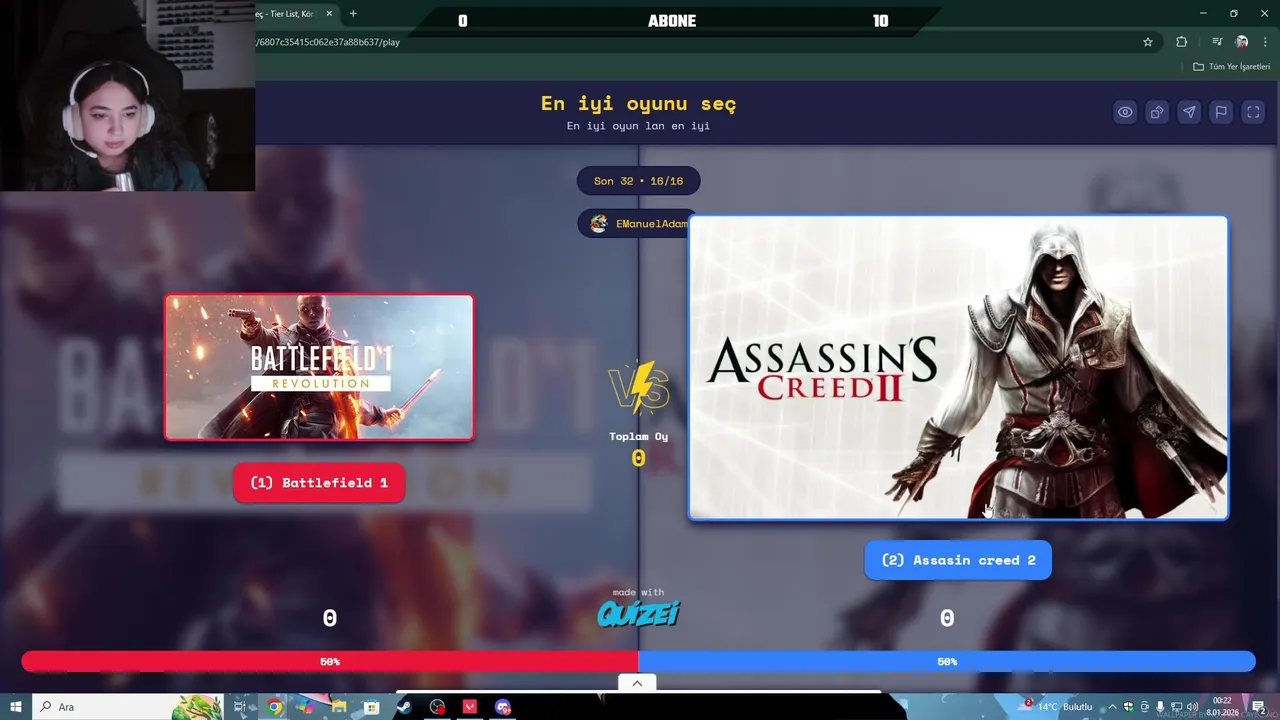
Task: Expand the bottom panel chevron arrow
Action: (x=637, y=683)
